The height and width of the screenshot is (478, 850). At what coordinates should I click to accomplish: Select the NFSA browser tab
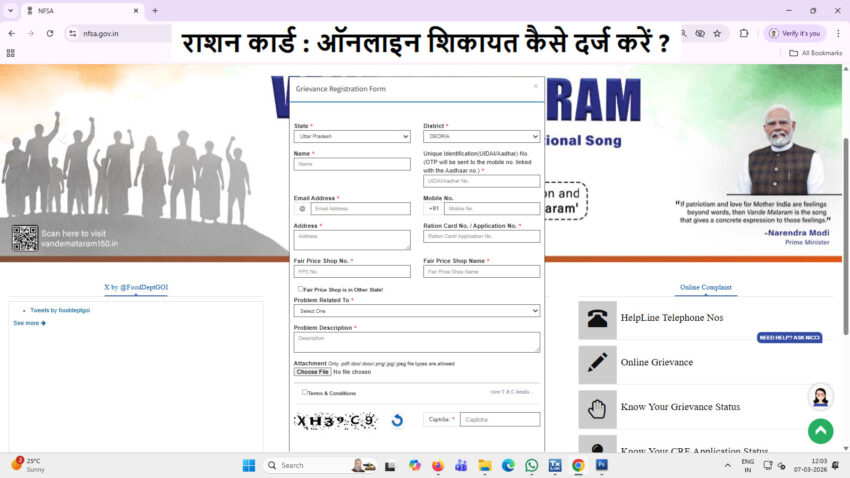coord(82,10)
